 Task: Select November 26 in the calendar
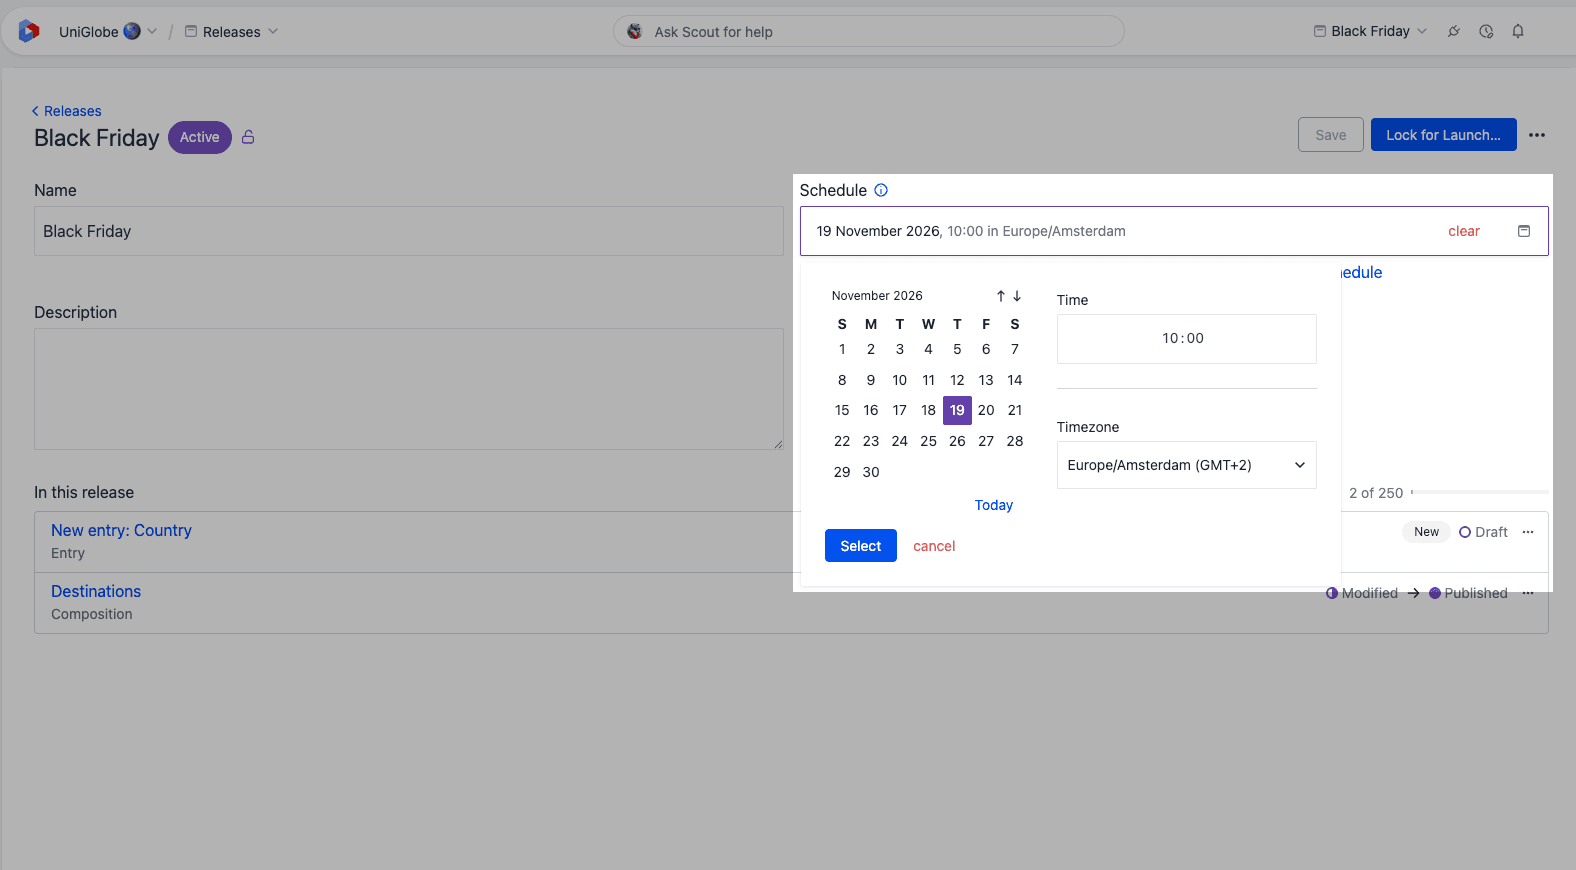tap(957, 441)
